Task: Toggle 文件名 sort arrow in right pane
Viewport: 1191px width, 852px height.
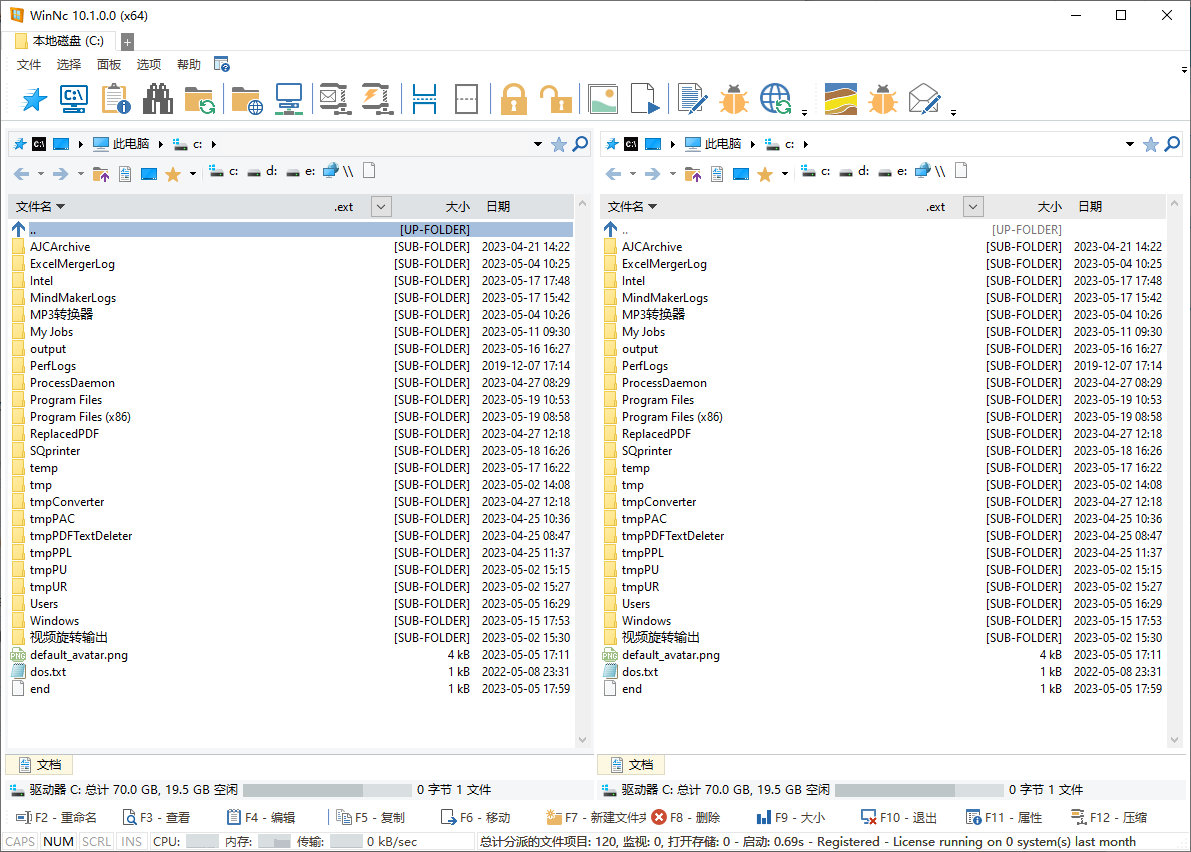Action: pos(652,207)
